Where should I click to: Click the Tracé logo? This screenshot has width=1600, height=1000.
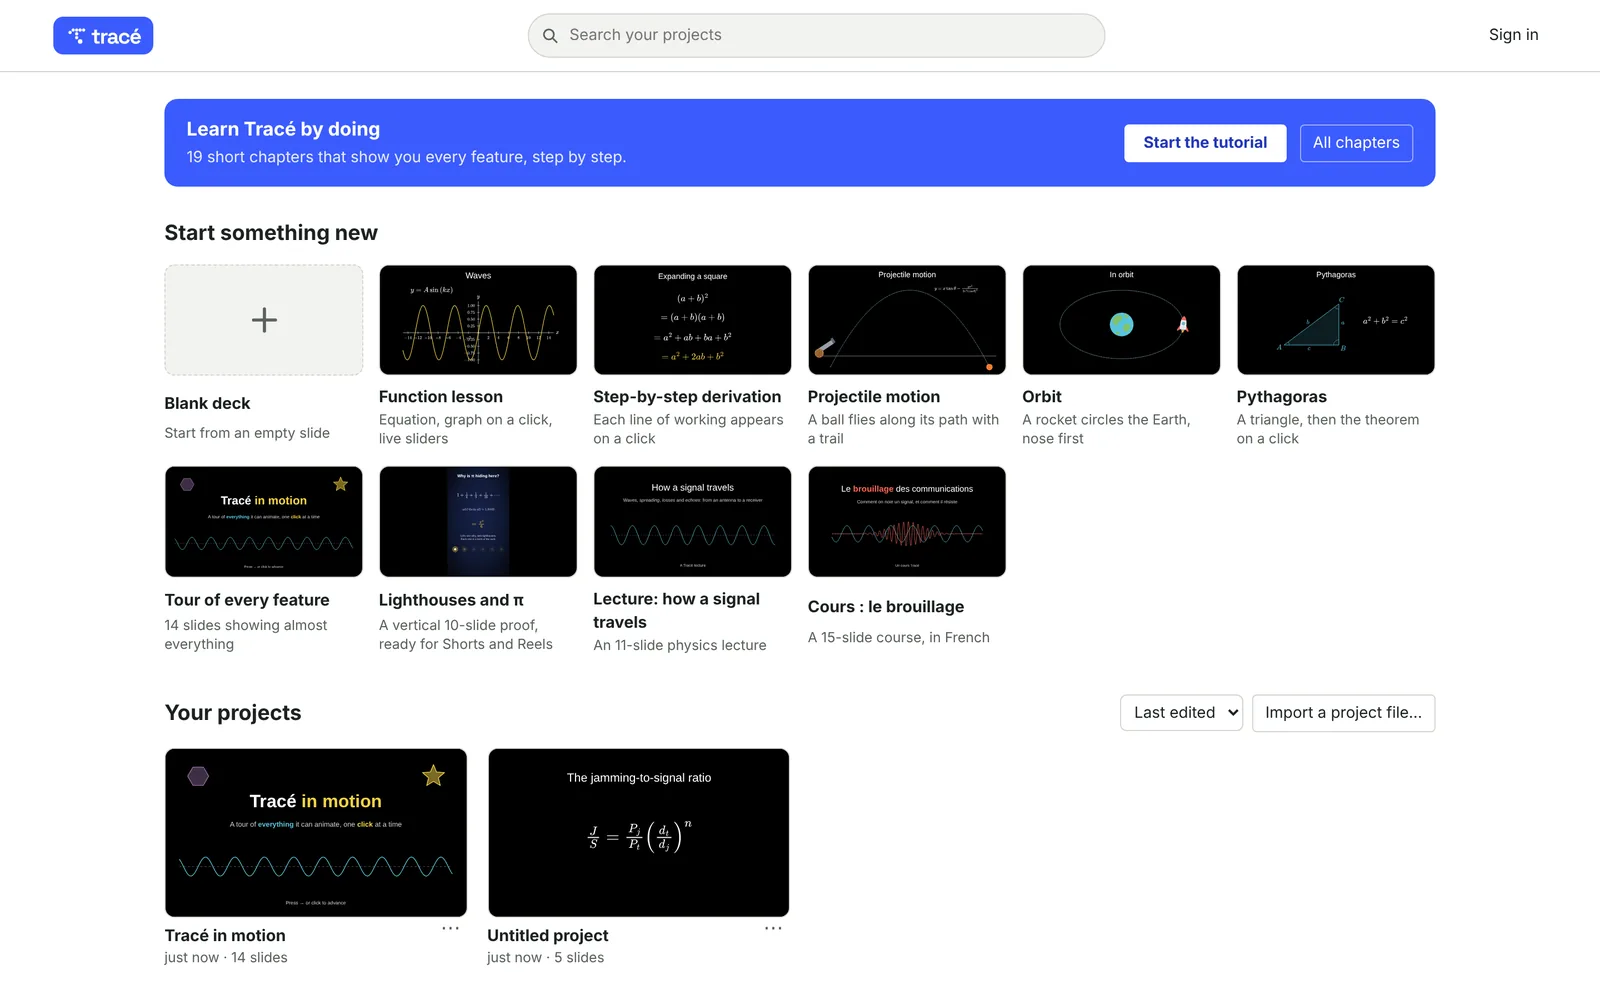[103, 36]
